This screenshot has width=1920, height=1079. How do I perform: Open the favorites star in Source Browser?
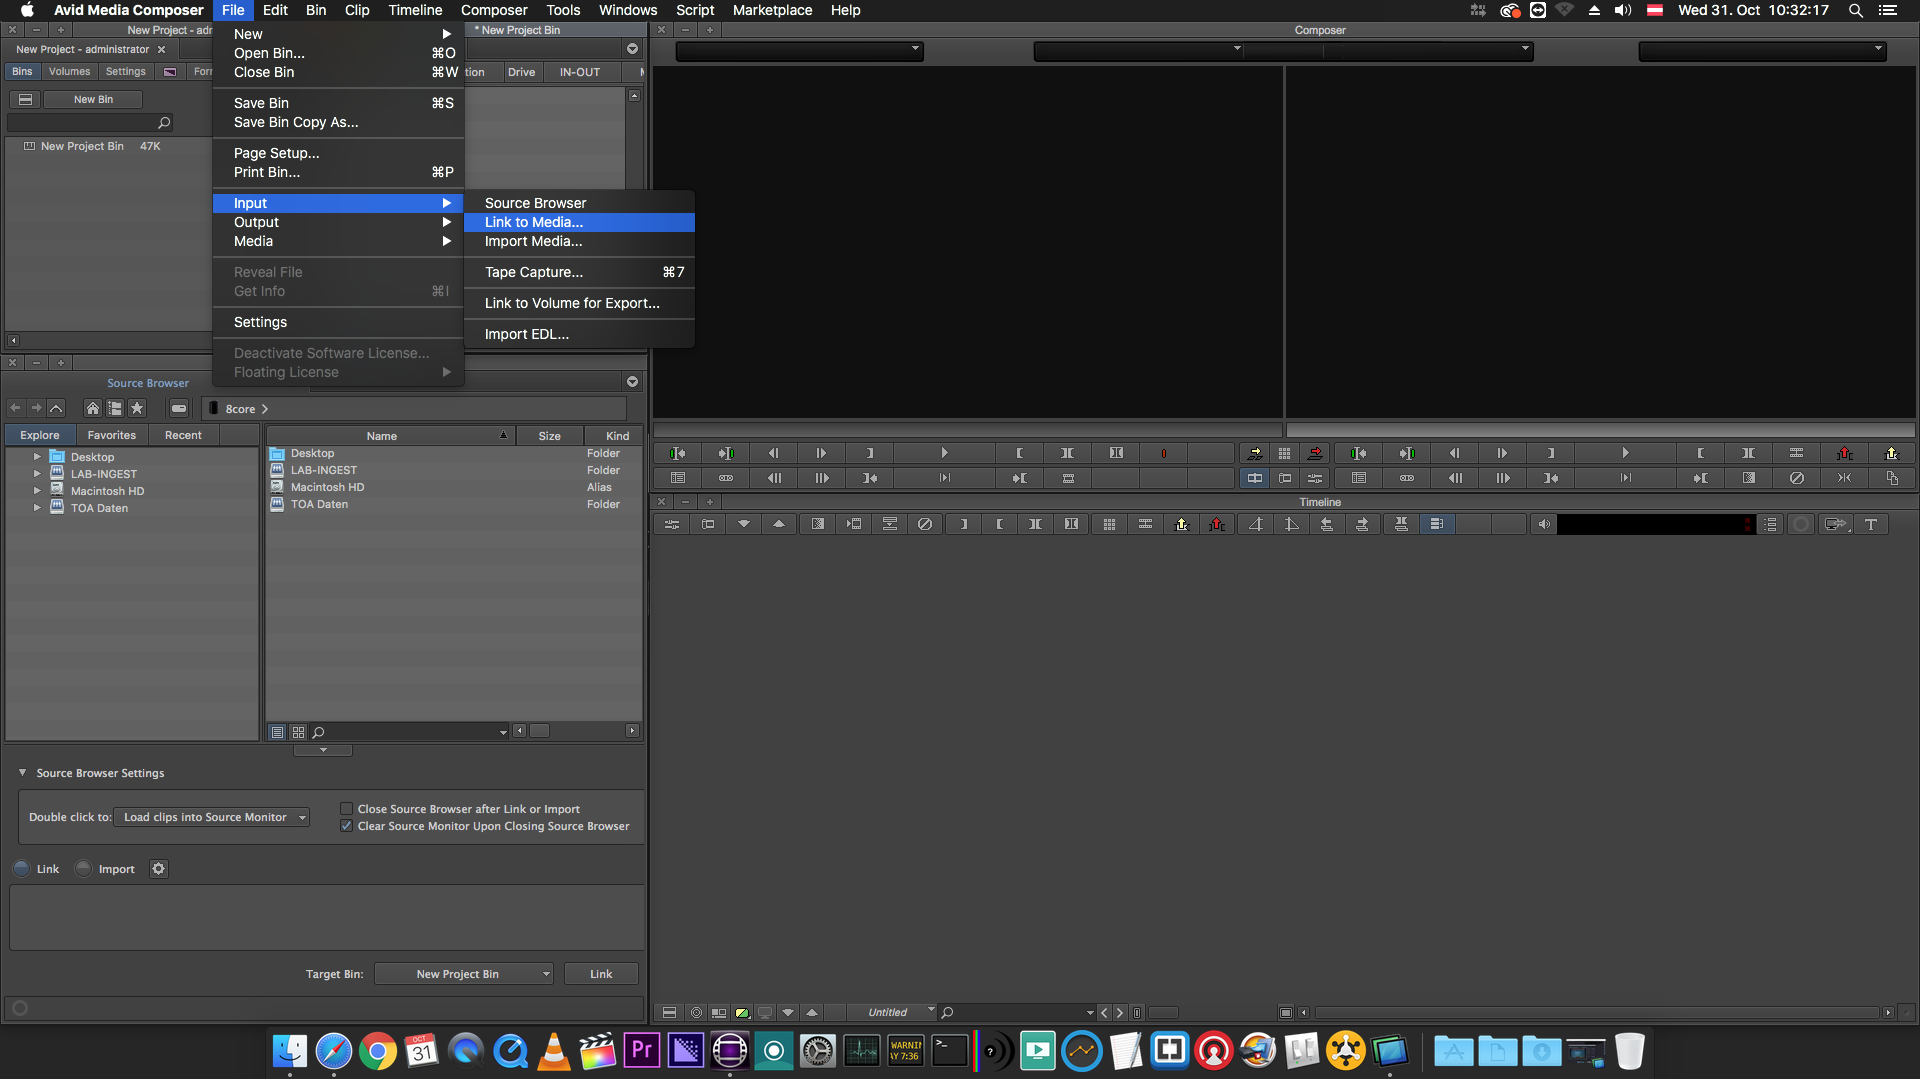[137, 408]
